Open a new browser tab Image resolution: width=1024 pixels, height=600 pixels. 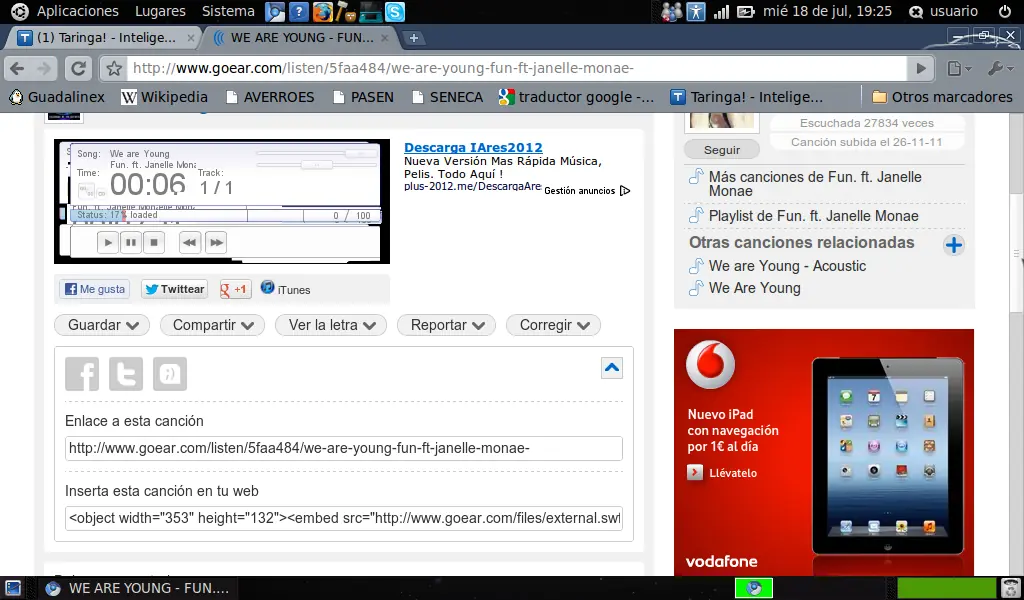click(413, 38)
